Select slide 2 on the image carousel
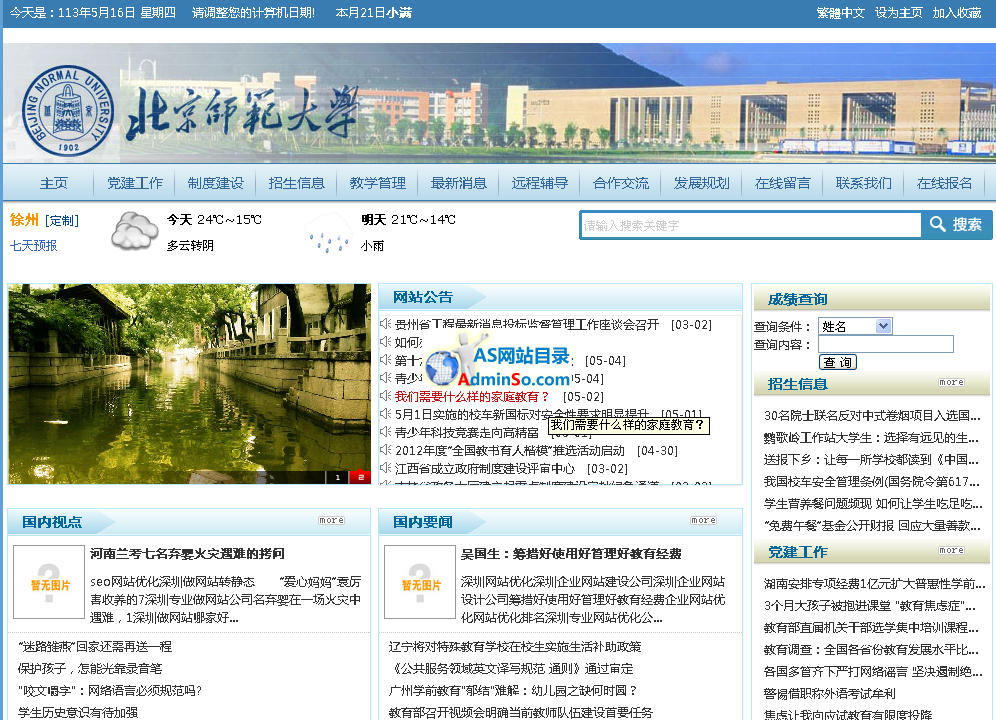Image resolution: width=996 pixels, height=720 pixels. point(360,477)
